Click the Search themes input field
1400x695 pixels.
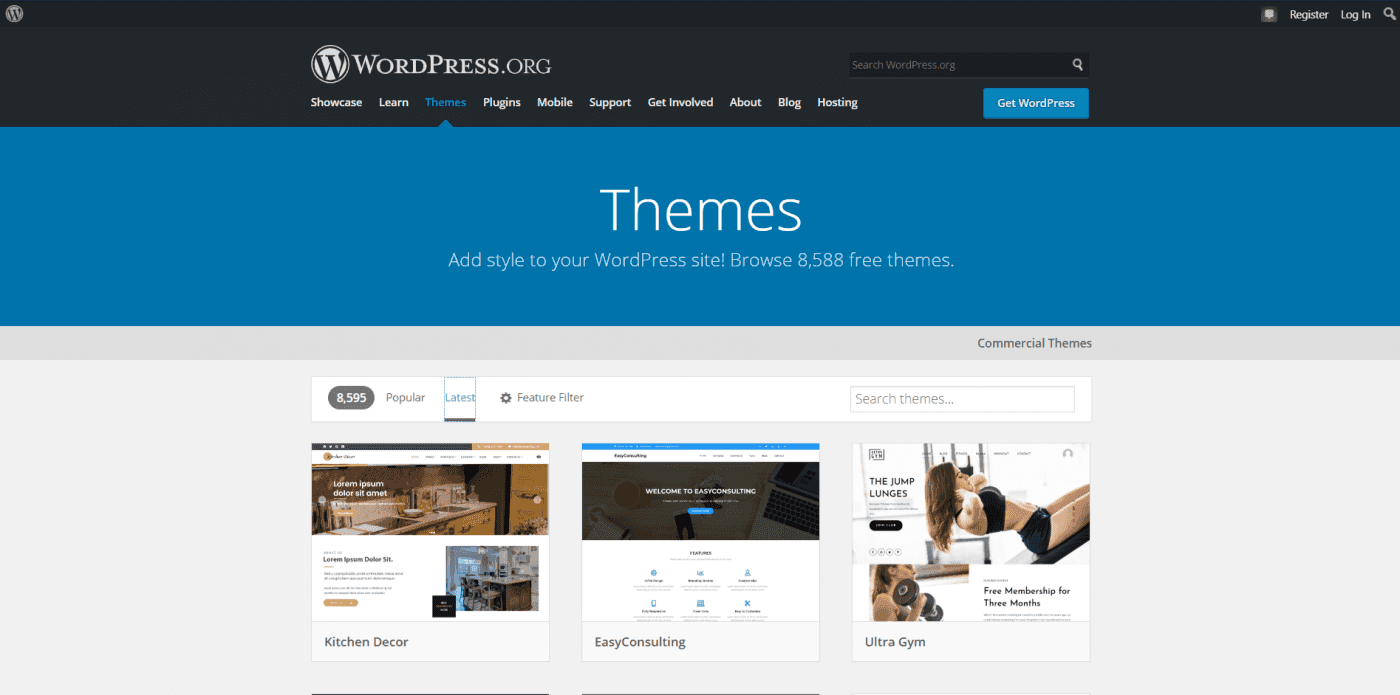(962, 399)
